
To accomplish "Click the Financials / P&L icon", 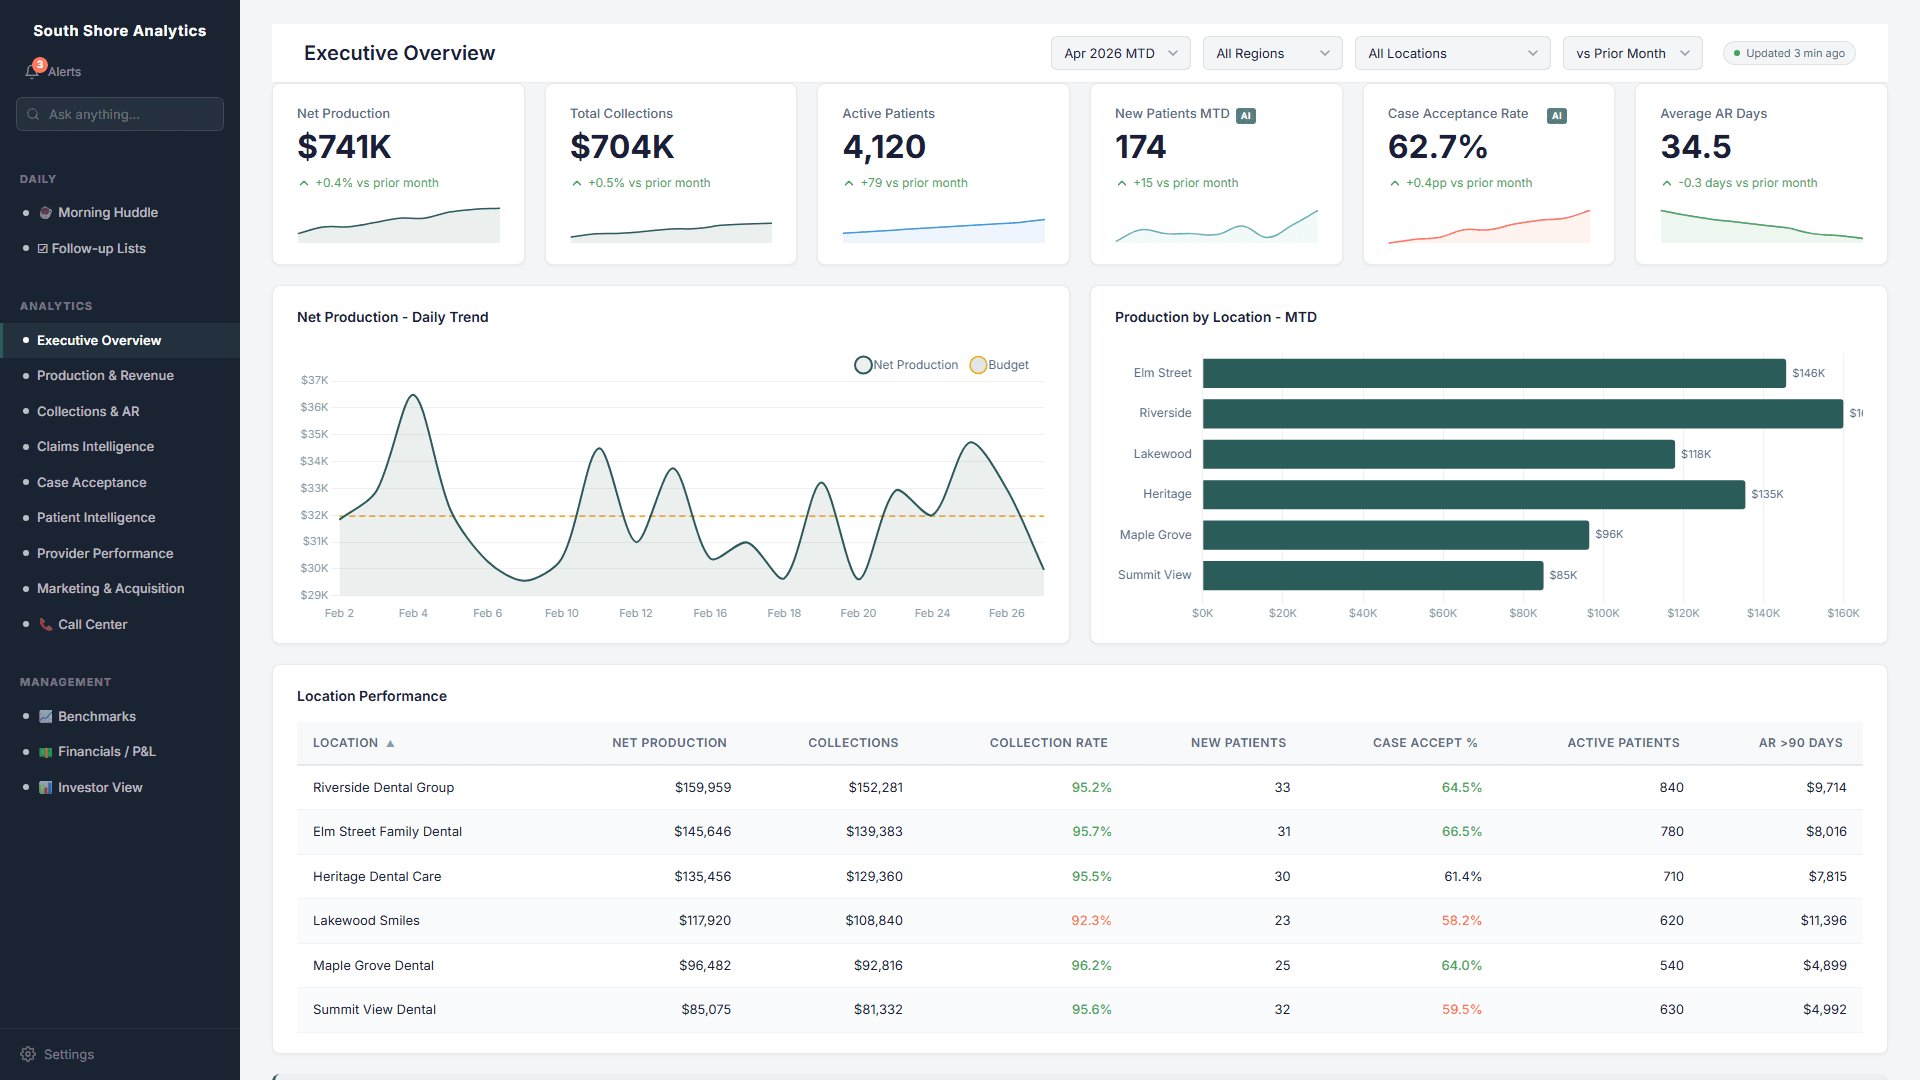I will [x=45, y=752].
